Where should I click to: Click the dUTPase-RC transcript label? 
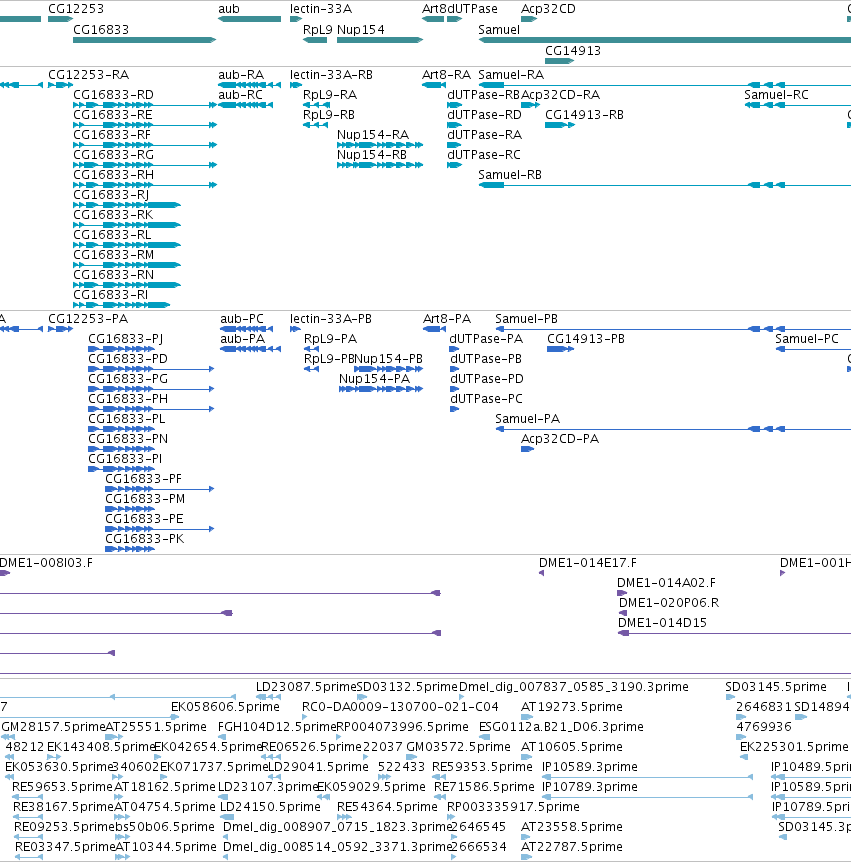point(484,154)
